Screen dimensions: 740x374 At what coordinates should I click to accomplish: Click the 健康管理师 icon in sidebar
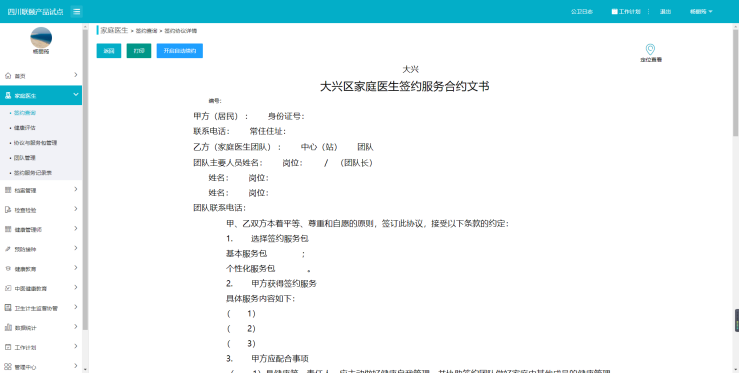pyautogui.click(x=8, y=230)
